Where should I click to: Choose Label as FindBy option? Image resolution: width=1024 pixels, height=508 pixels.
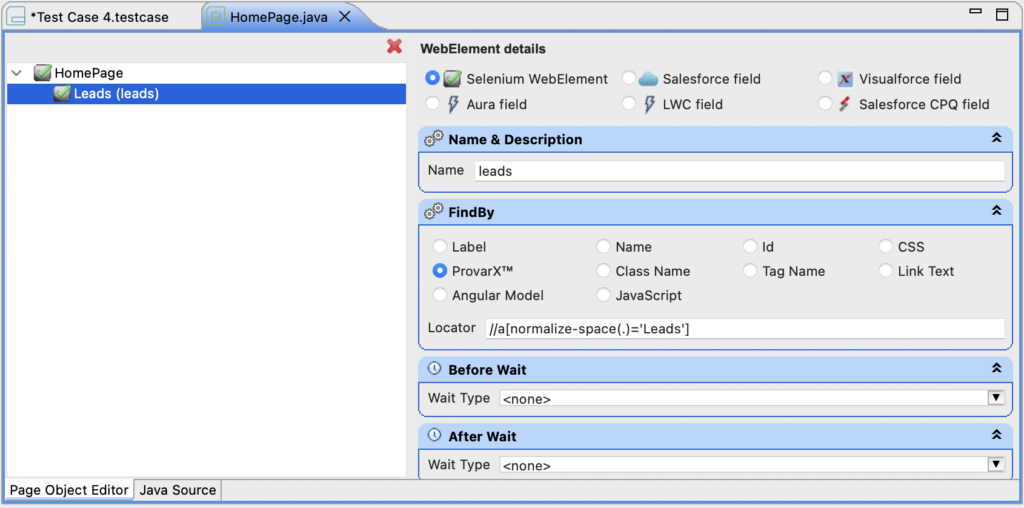[x=440, y=247]
